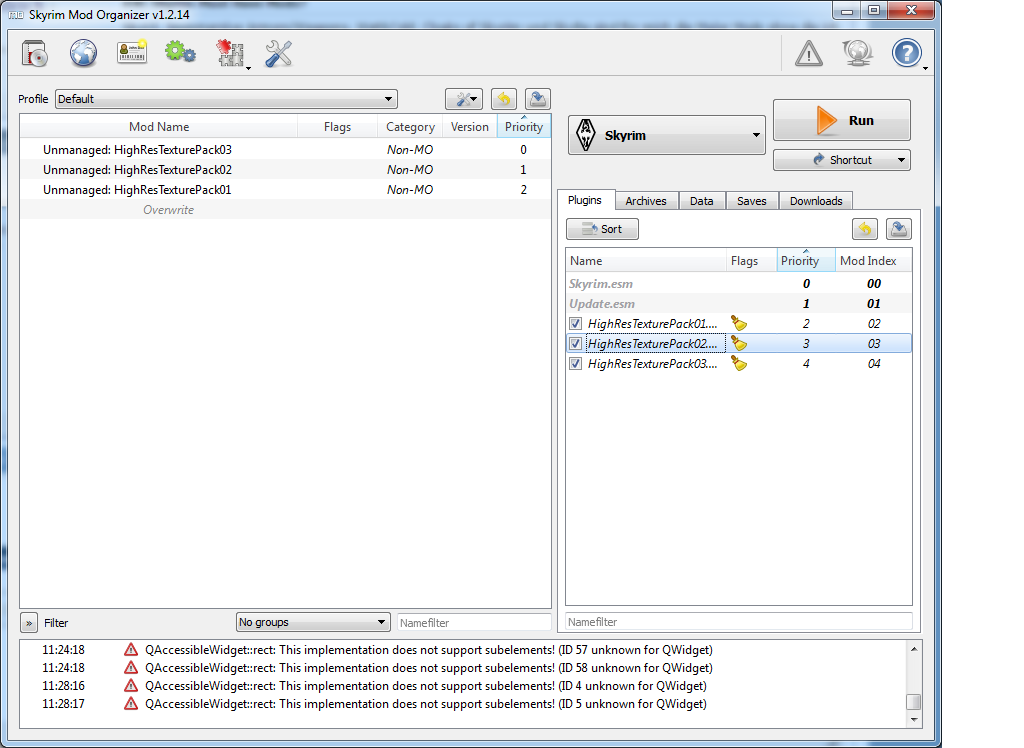Click the create plugin list backup icon
The width and height of the screenshot is (1024, 748).
coord(899,229)
